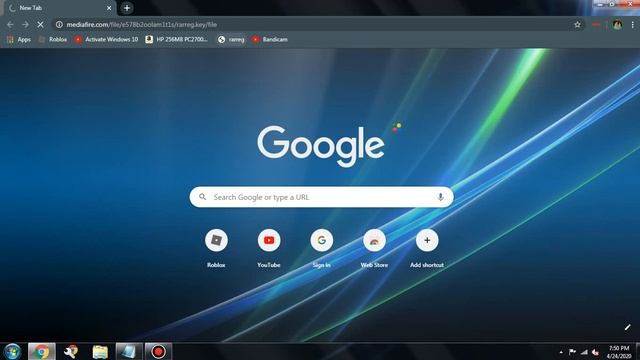The height and width of the screenshot is (360, 640).
Task: Open the rarreg bookmark
Action: pos(231,40)
